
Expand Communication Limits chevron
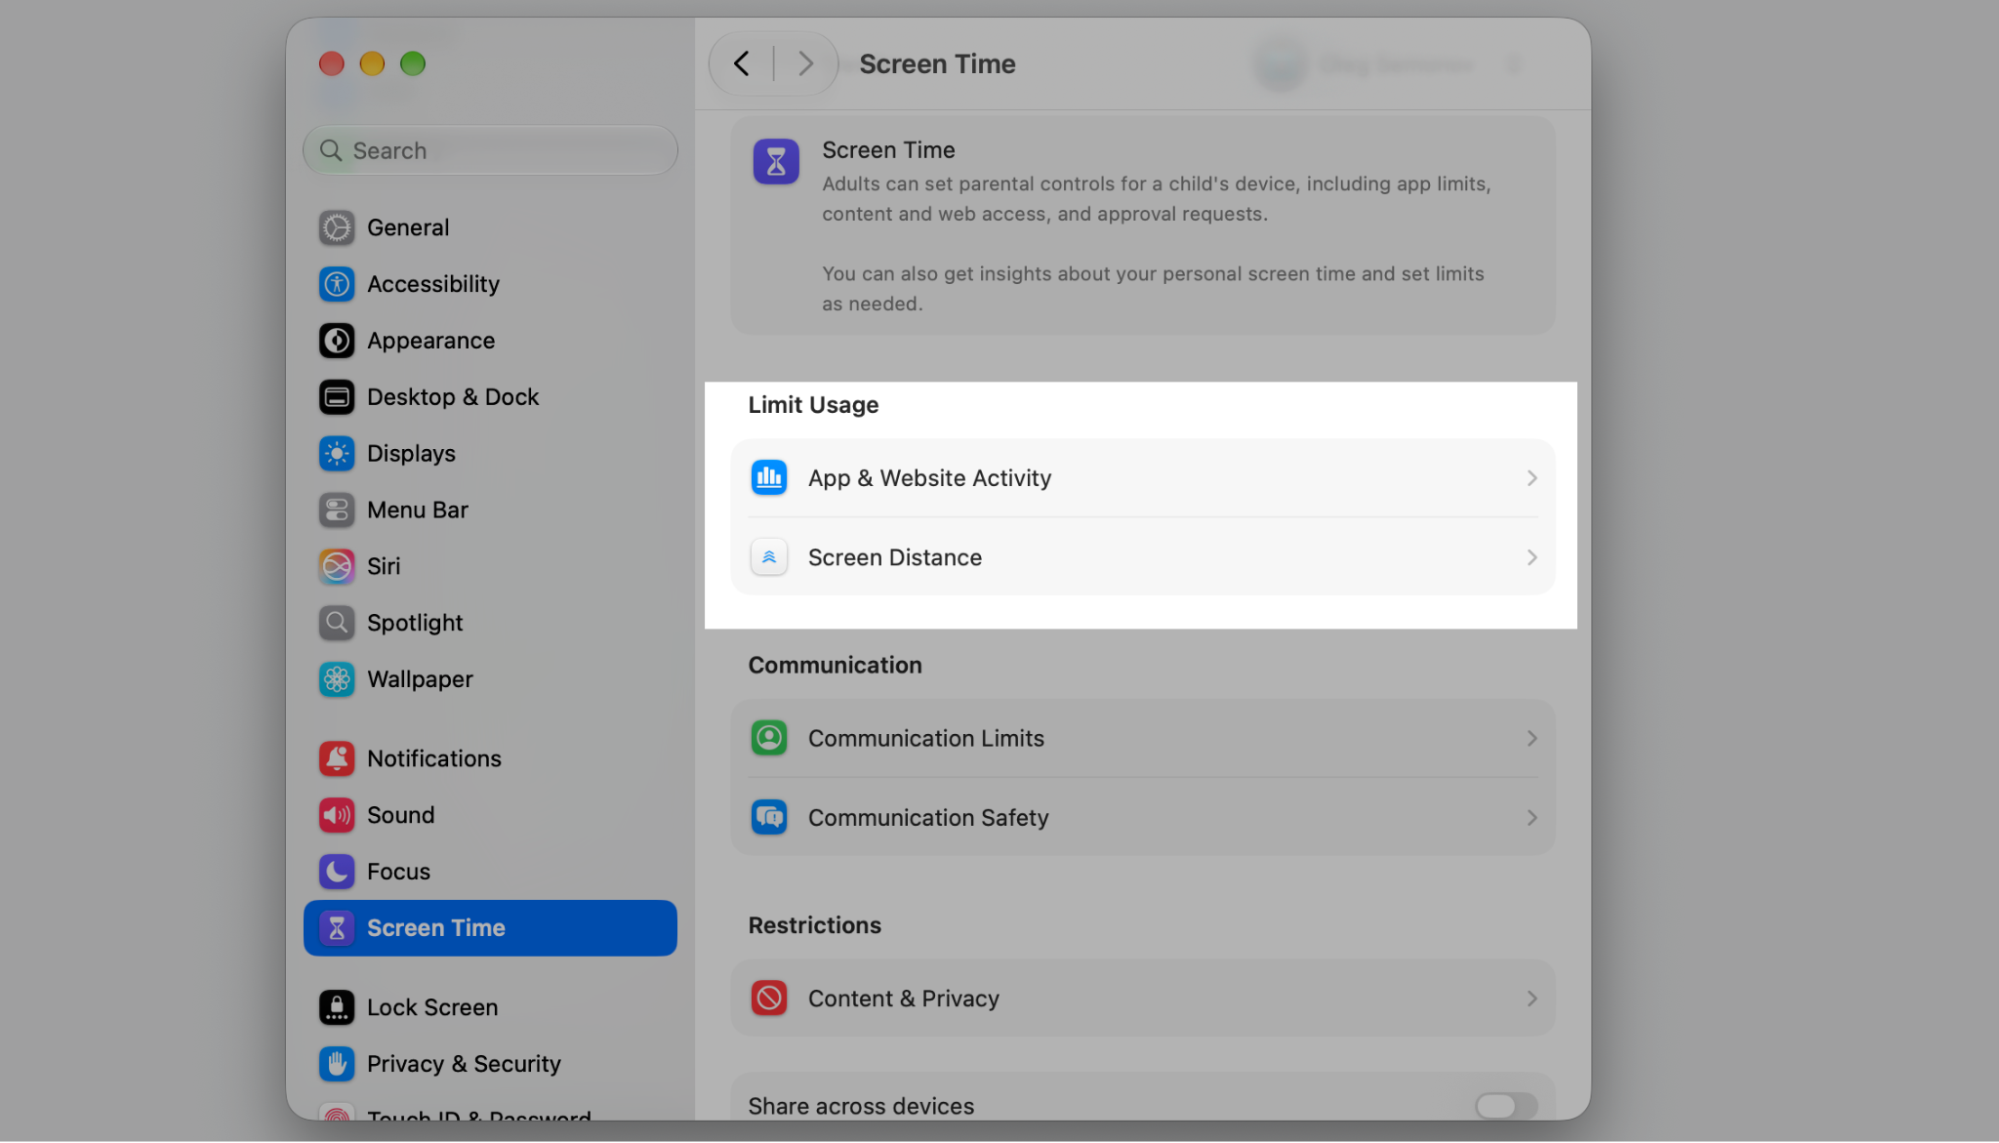pyautogui.click(x=1531, y=738)
